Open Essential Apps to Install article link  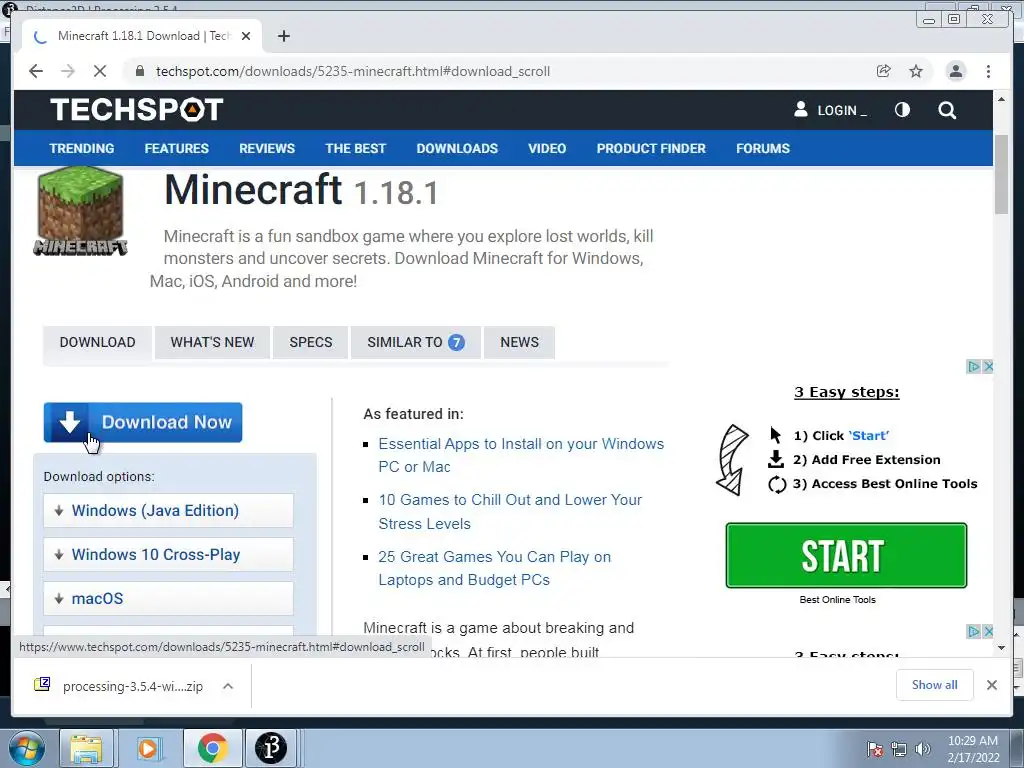click(x=521, y=455)
